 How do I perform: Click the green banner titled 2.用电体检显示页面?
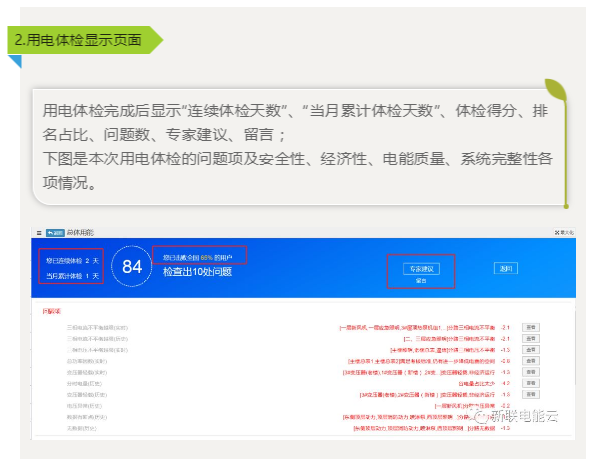(x=84, y=41)
